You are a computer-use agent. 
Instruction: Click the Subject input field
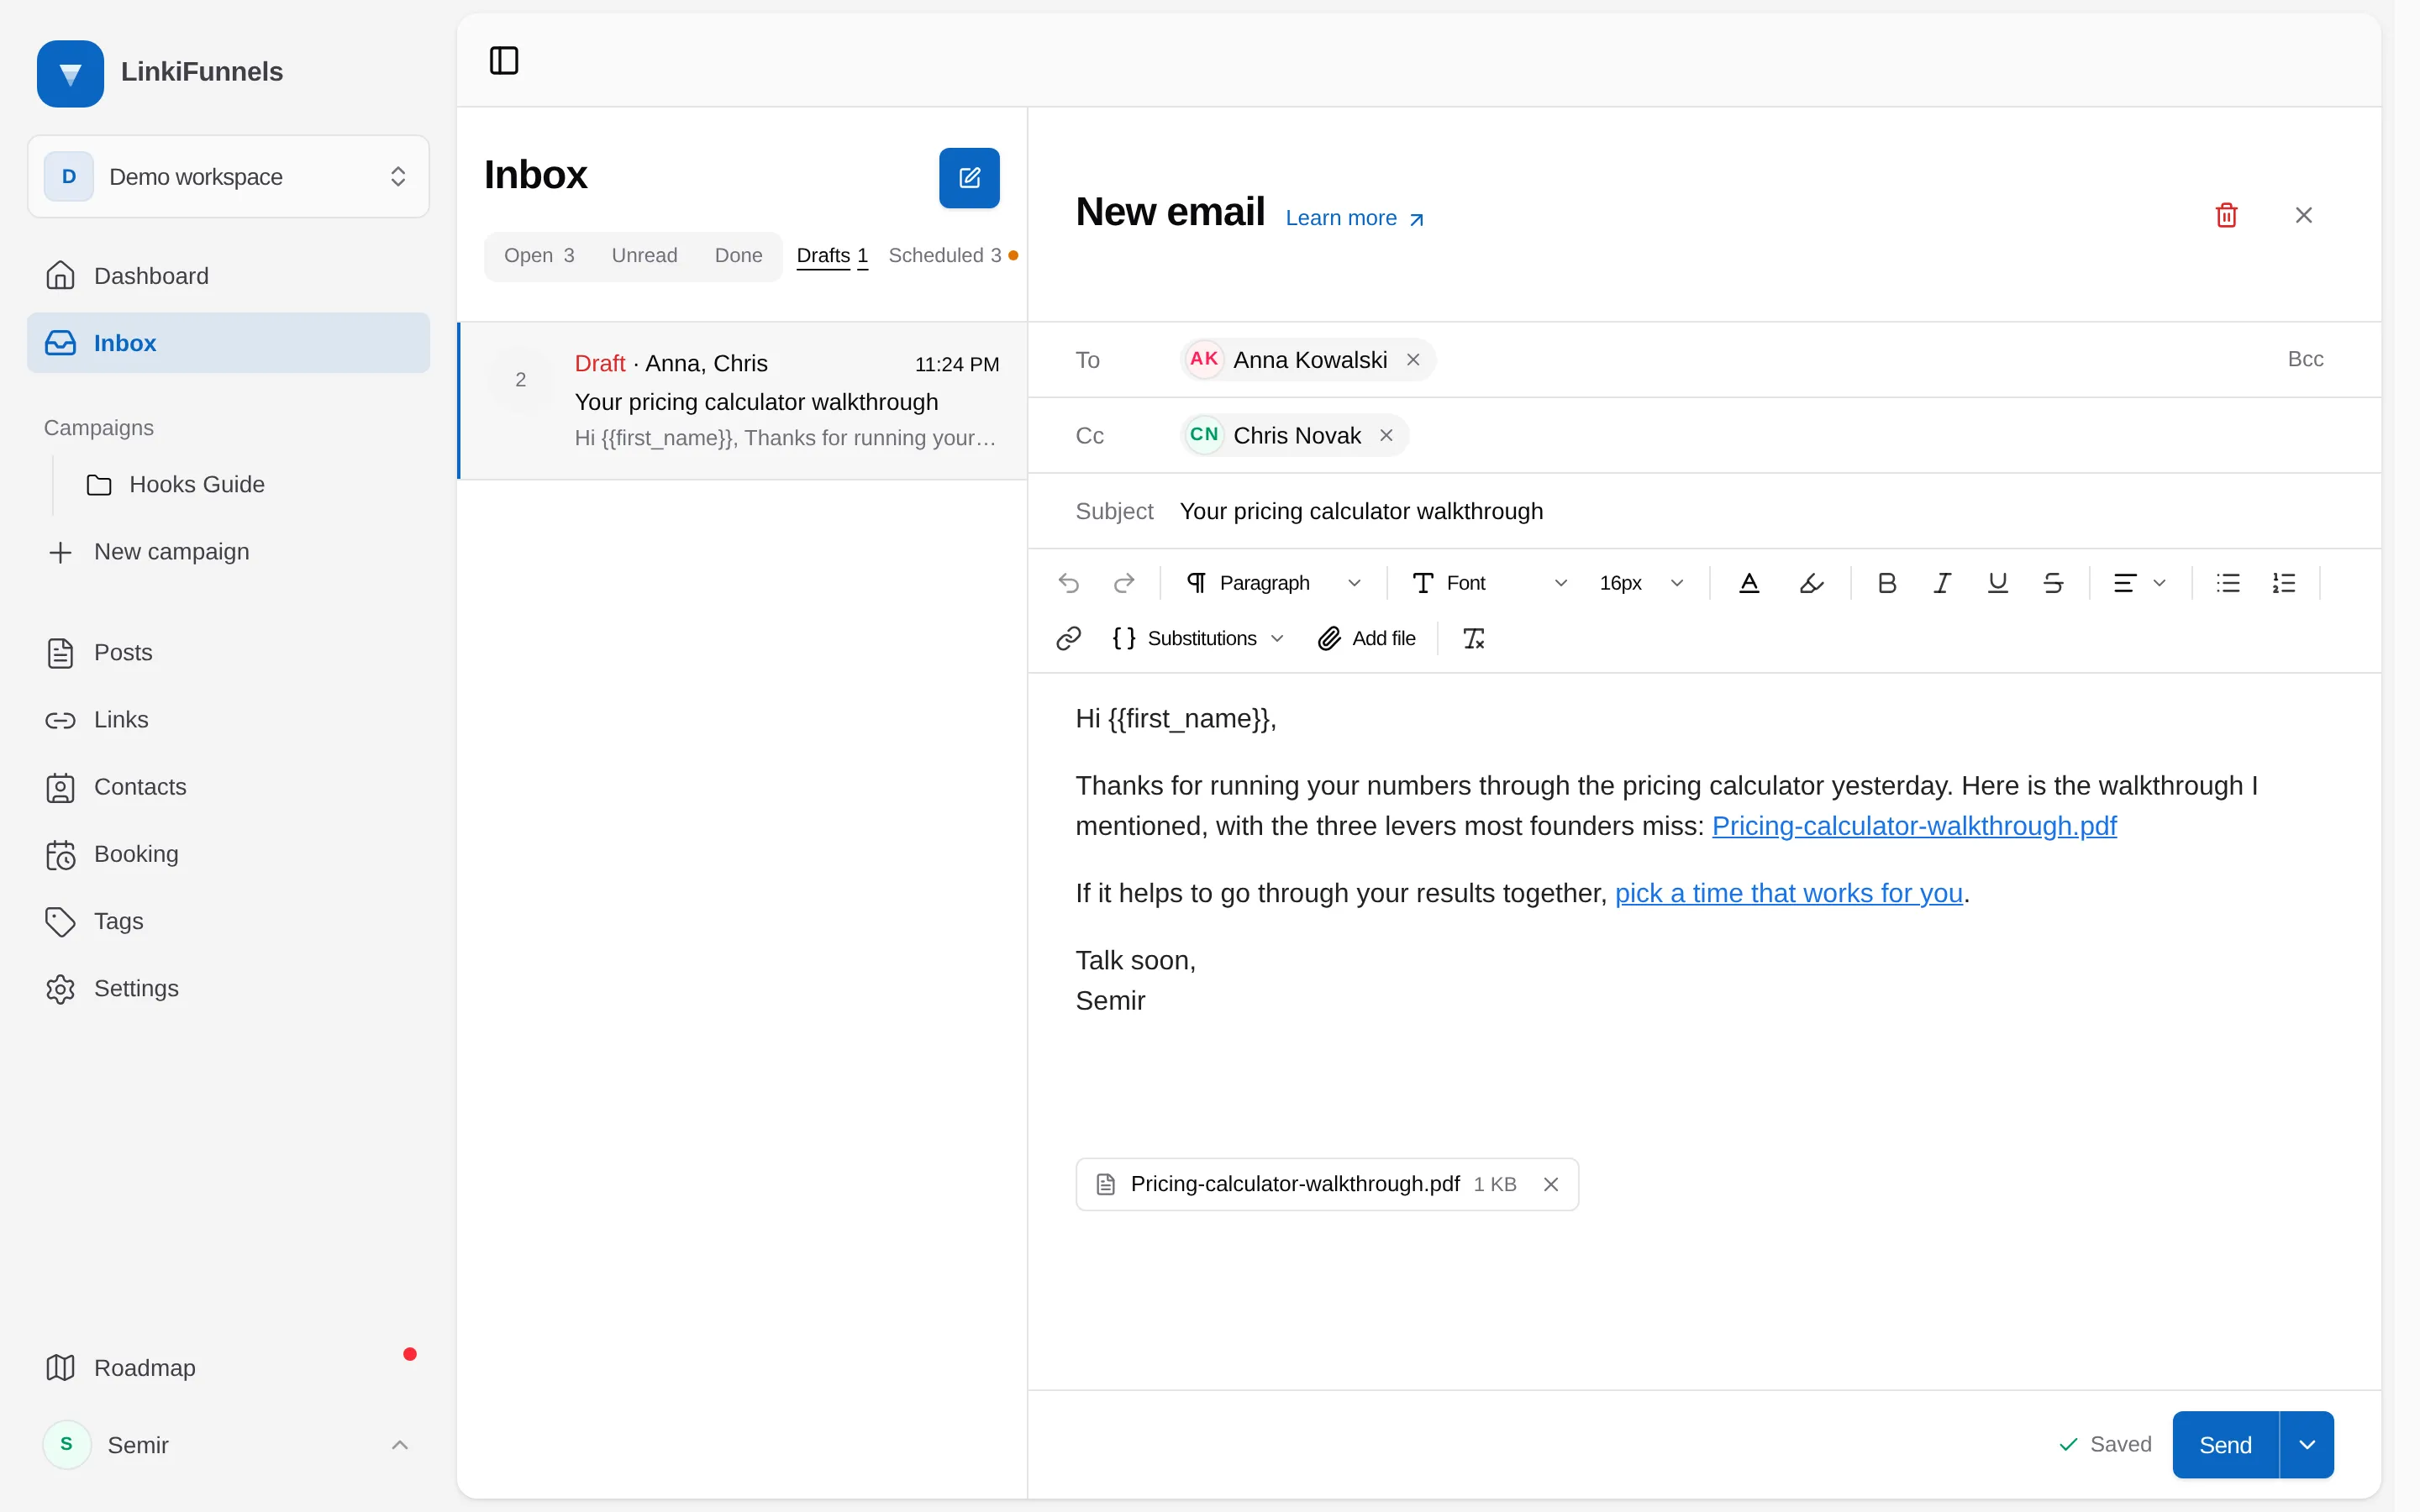click(1755, 511)
